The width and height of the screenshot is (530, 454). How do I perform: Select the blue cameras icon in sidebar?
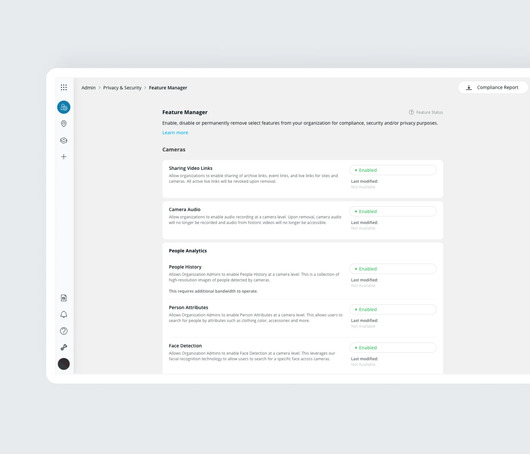point(64,107)
